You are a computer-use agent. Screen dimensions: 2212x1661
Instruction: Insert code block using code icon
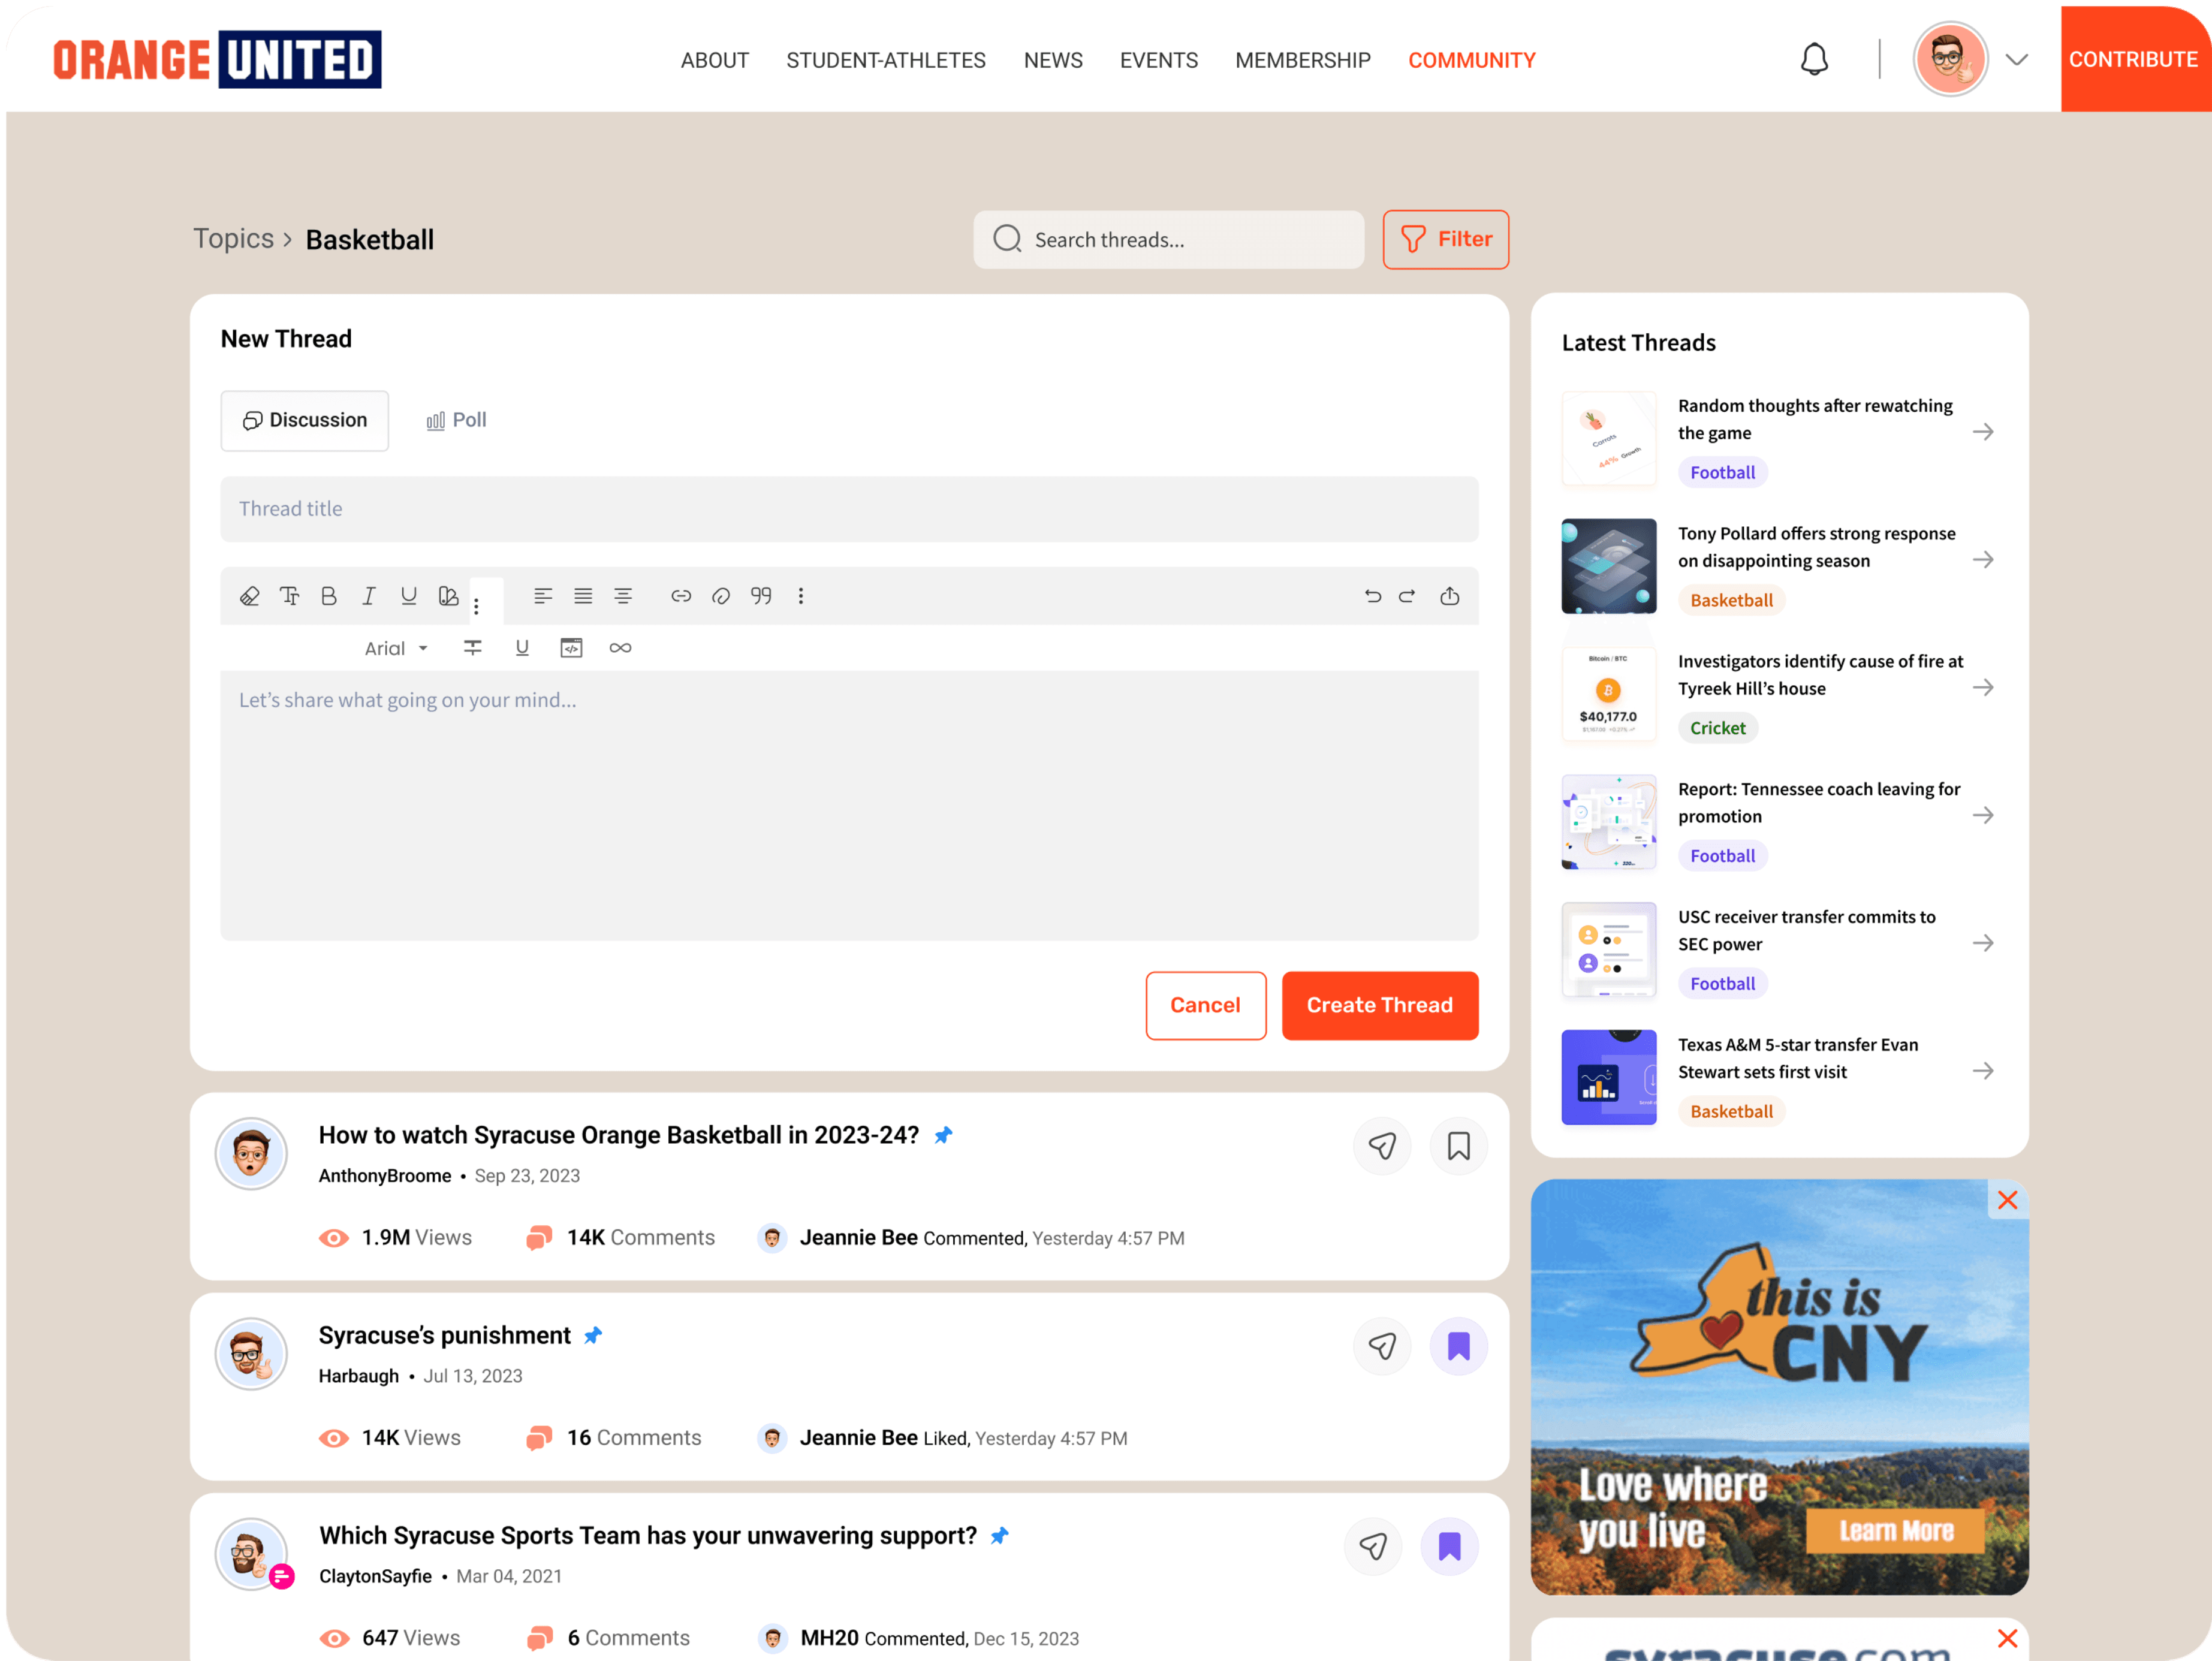pos(571,648)
